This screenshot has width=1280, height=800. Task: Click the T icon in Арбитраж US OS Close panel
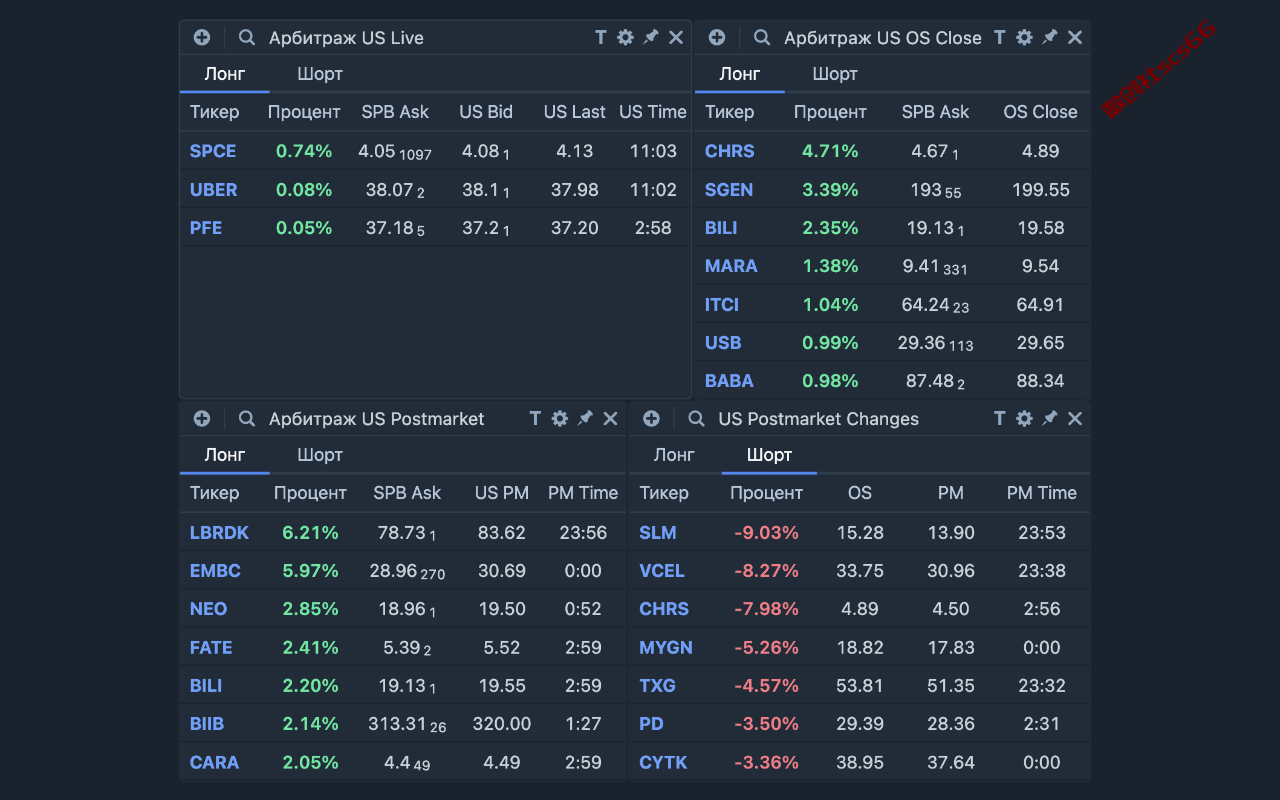coord(999,37)
